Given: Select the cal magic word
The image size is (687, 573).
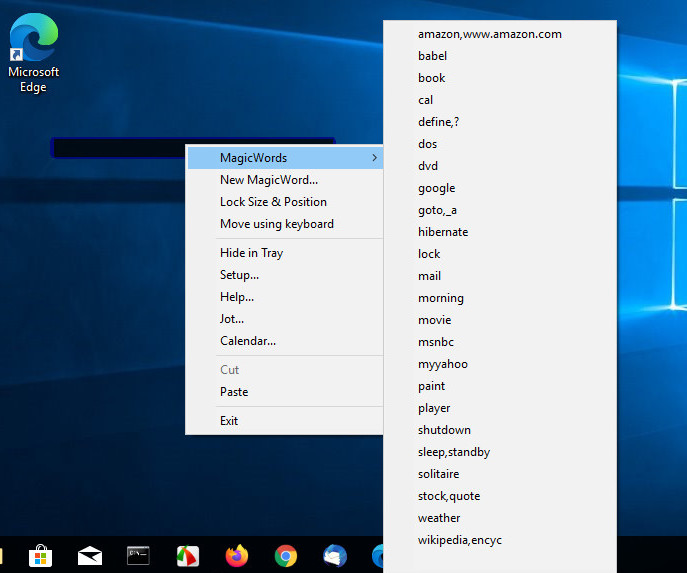Looking at the screenshot, I should [500, 100].
